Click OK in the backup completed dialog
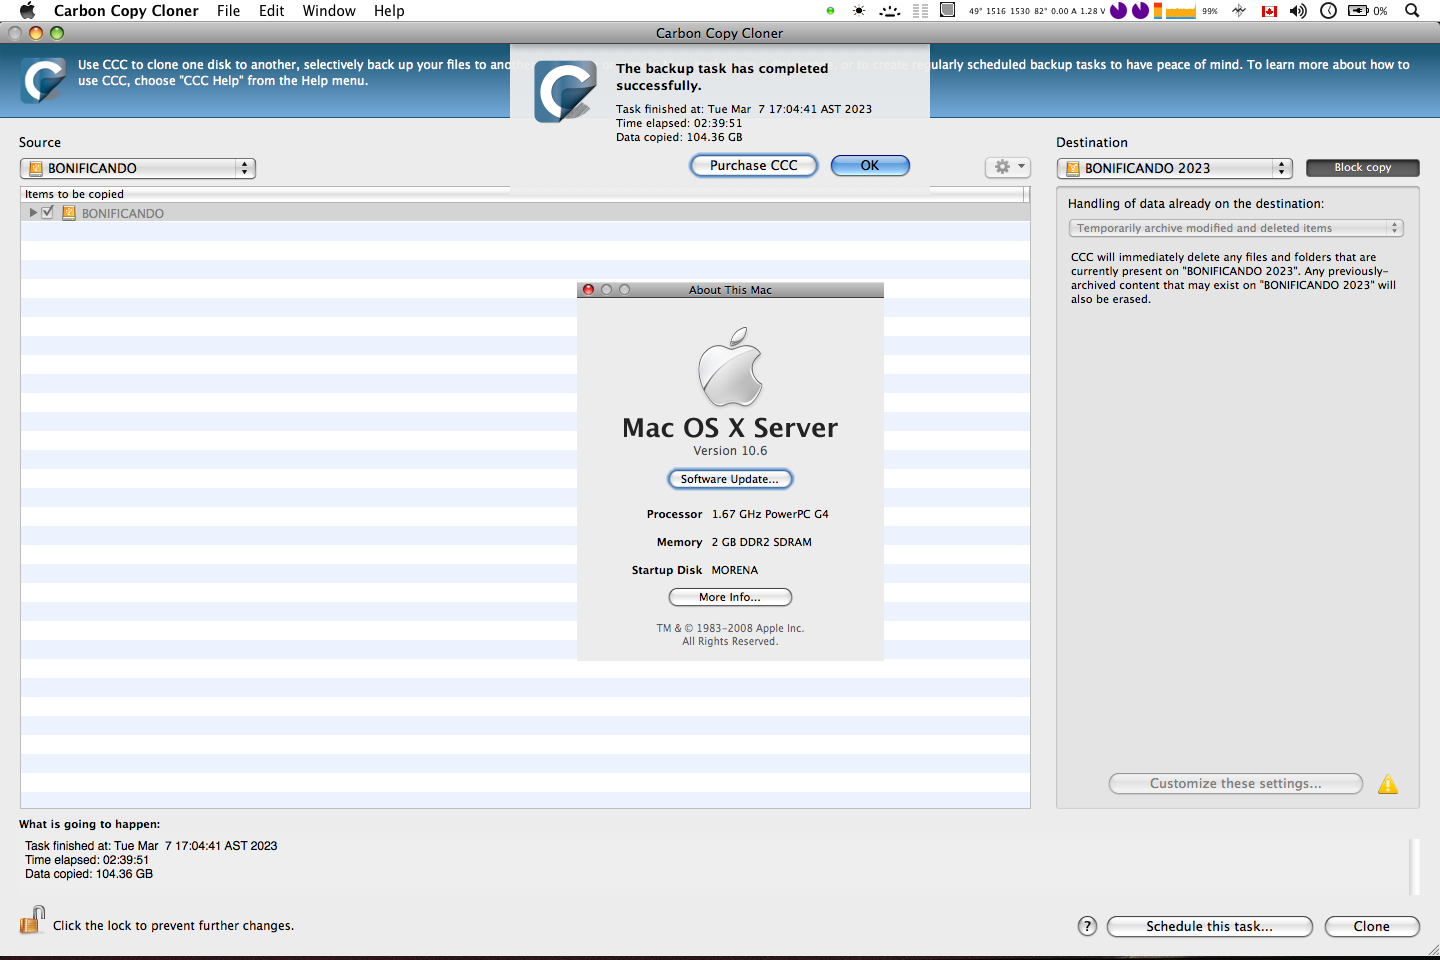The height and width of the screenshot is (960, 1440). pyautogui.click(x=870, y=166)
